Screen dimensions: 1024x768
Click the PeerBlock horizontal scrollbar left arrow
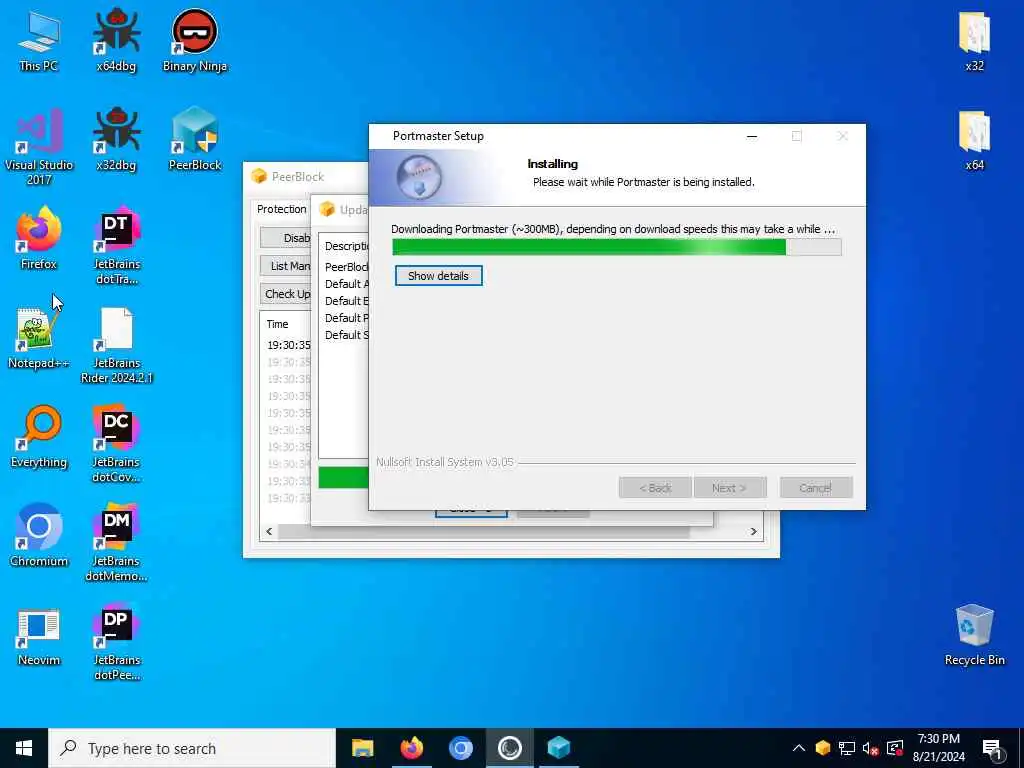click(269, 532)
